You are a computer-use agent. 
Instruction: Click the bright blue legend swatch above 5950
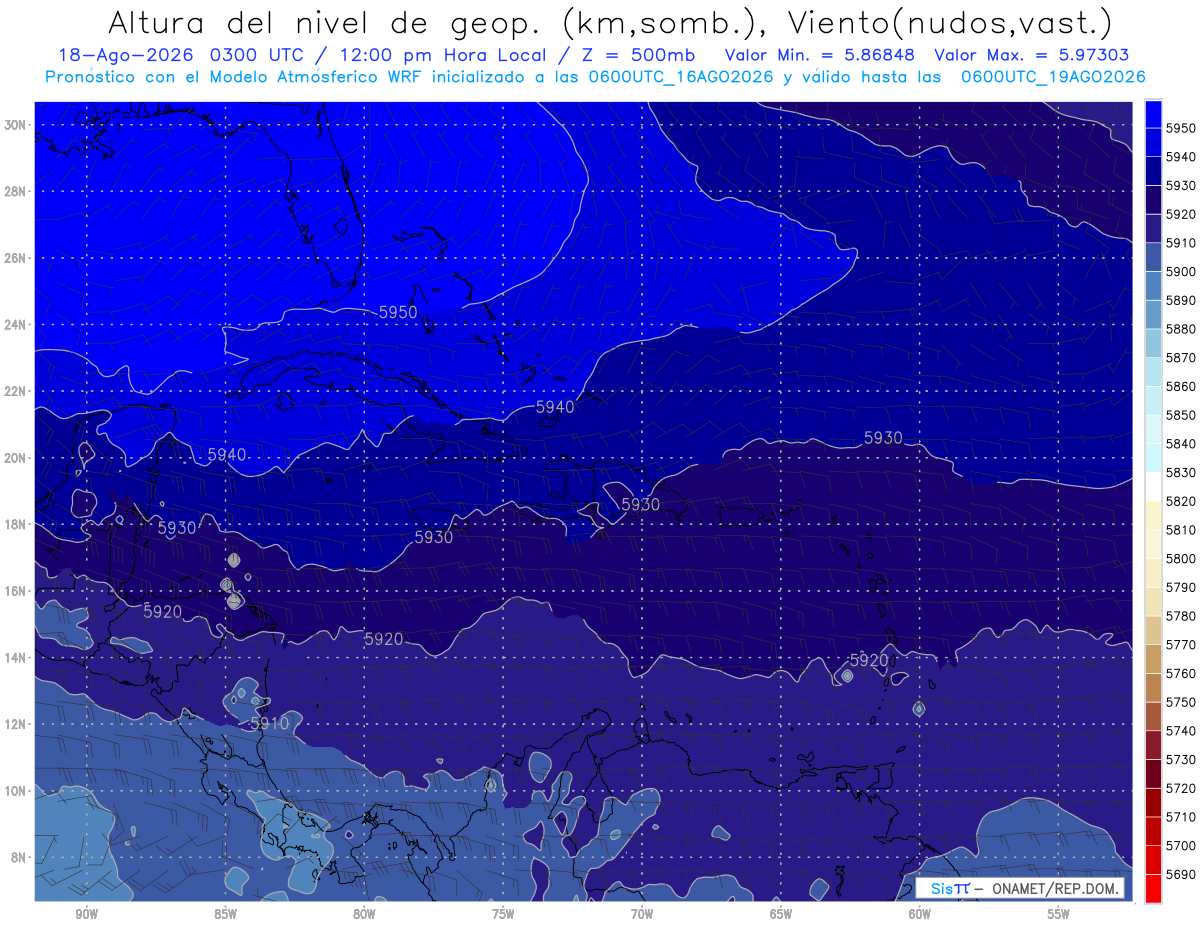[x=1153, y=113]
